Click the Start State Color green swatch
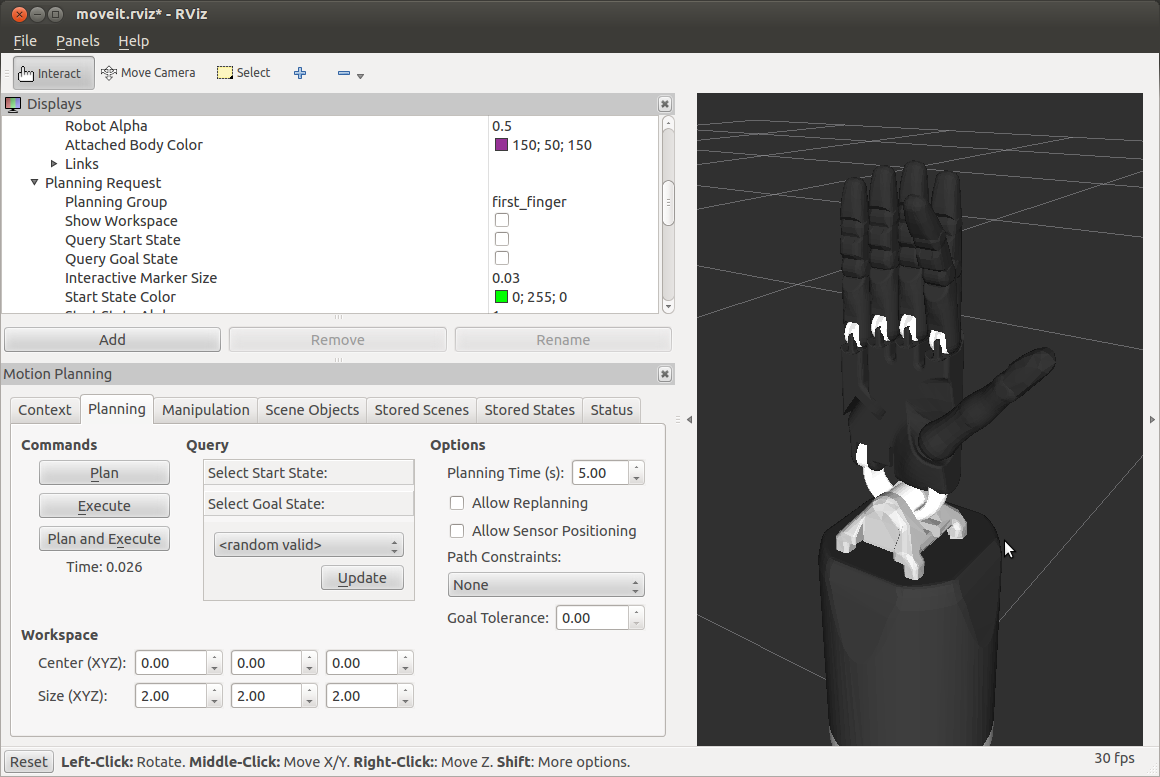This screenshot has height=777, width=1160. 501,297
